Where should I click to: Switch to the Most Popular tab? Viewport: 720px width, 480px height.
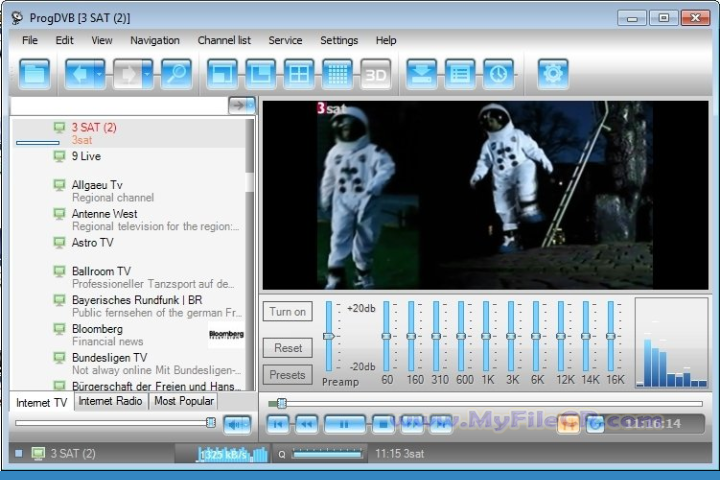click(184, 401)
